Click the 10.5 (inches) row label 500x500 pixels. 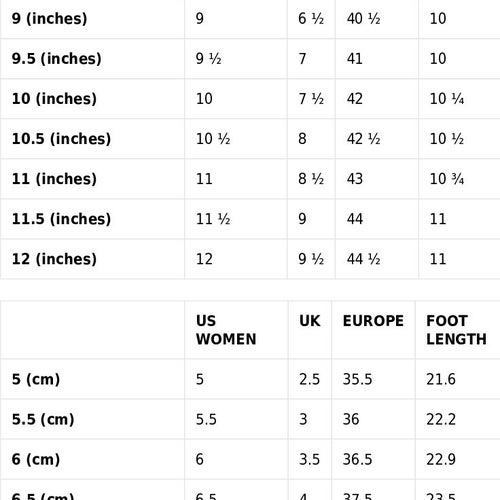tap(61, 139)
